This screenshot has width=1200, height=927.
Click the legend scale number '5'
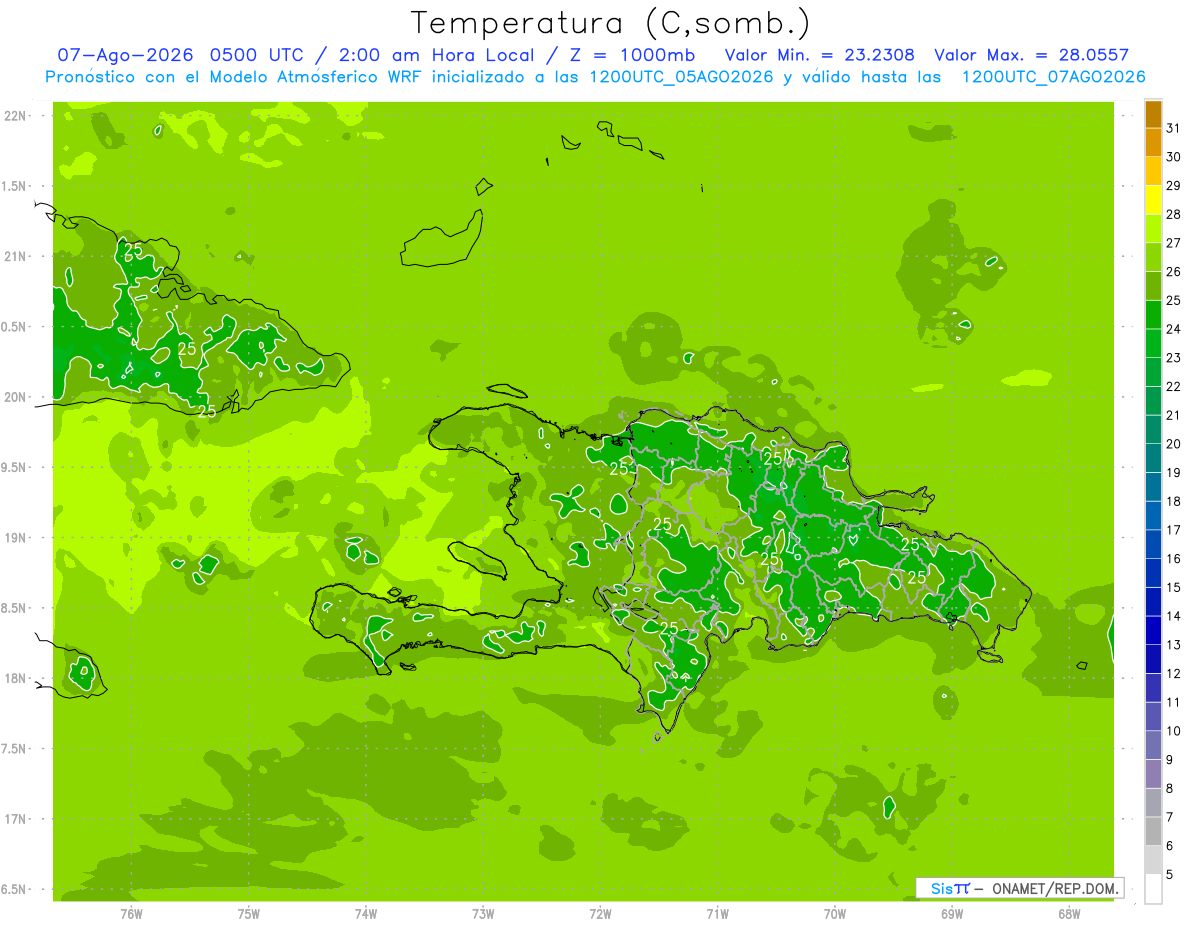[1170, 874]
